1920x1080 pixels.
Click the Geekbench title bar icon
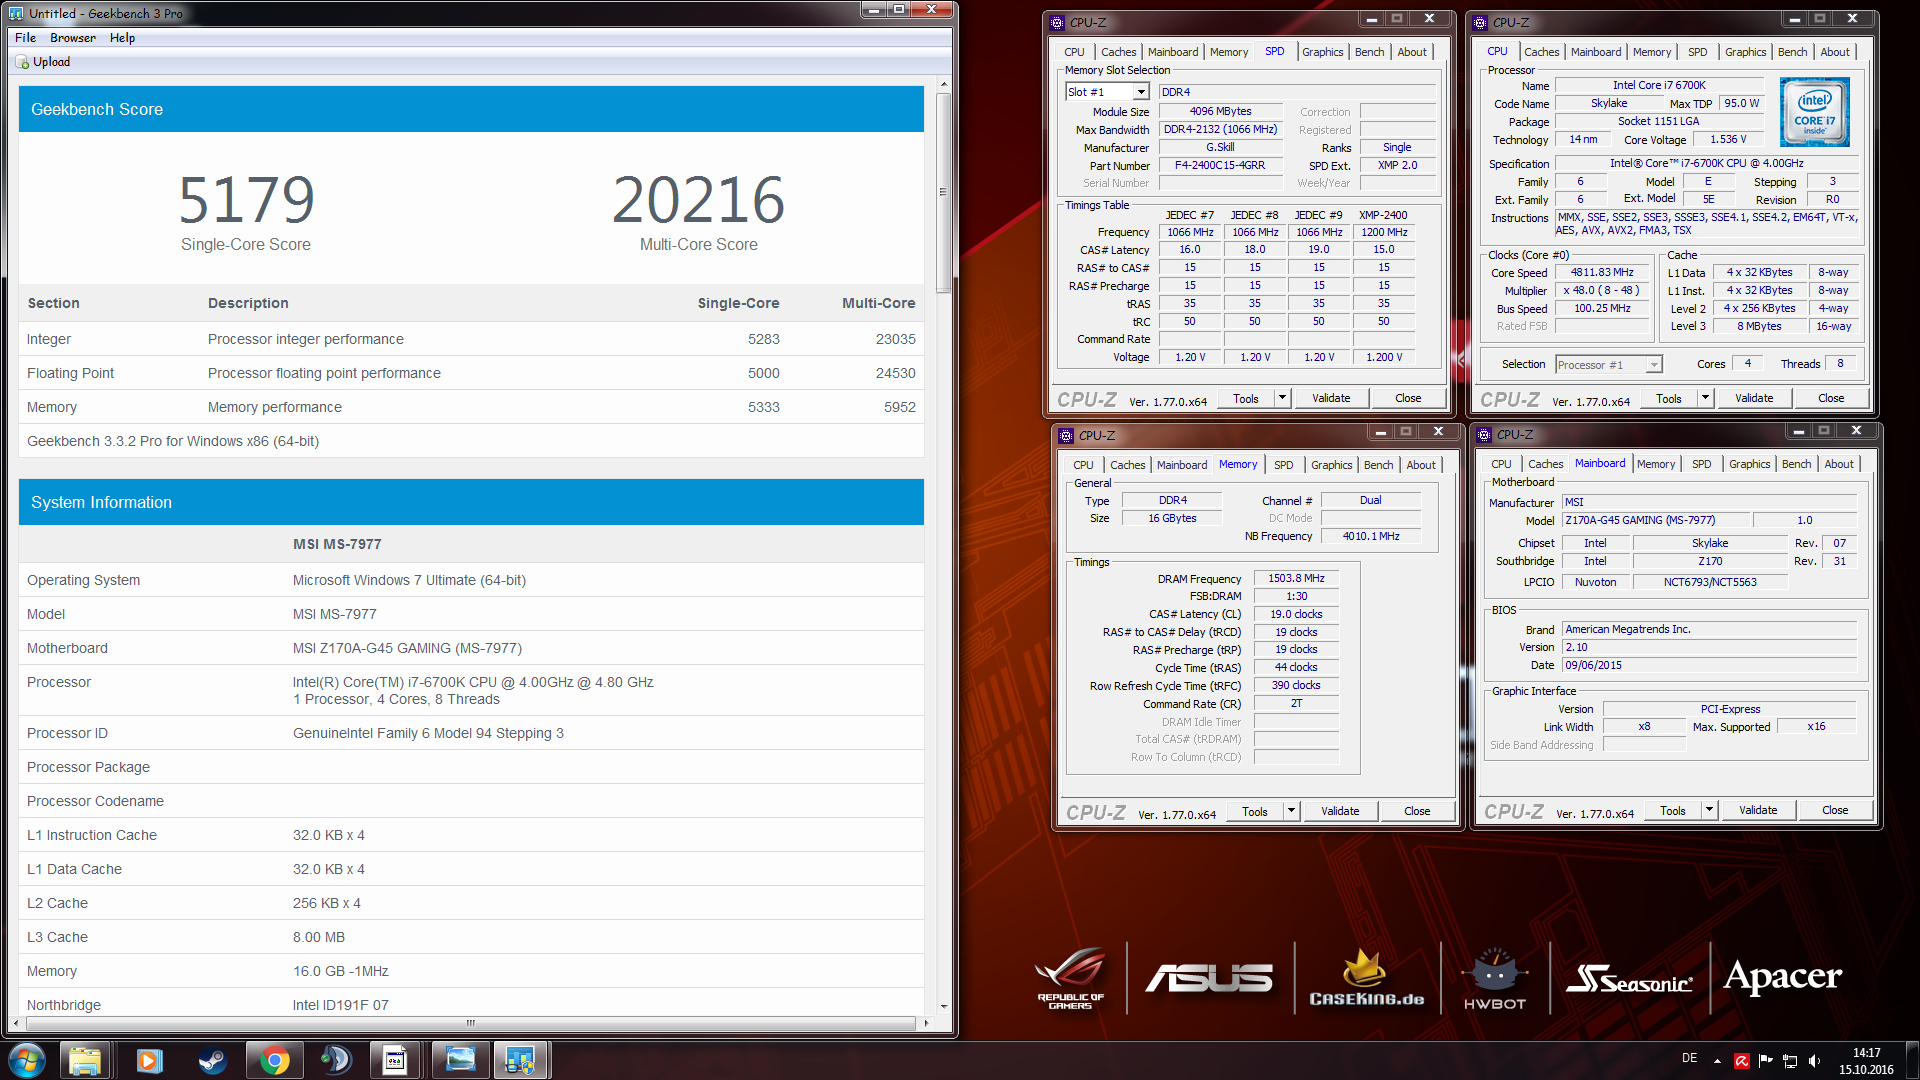(17, 13)
